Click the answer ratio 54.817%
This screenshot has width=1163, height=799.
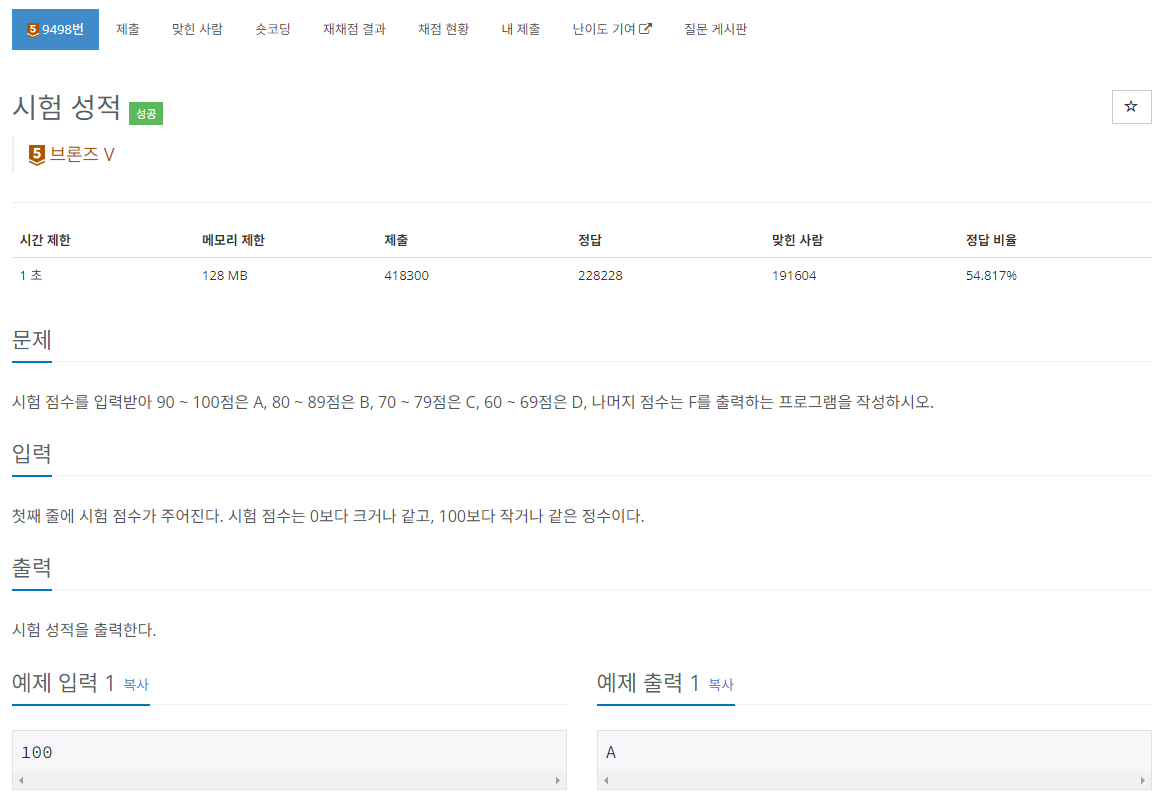point(991,276)
